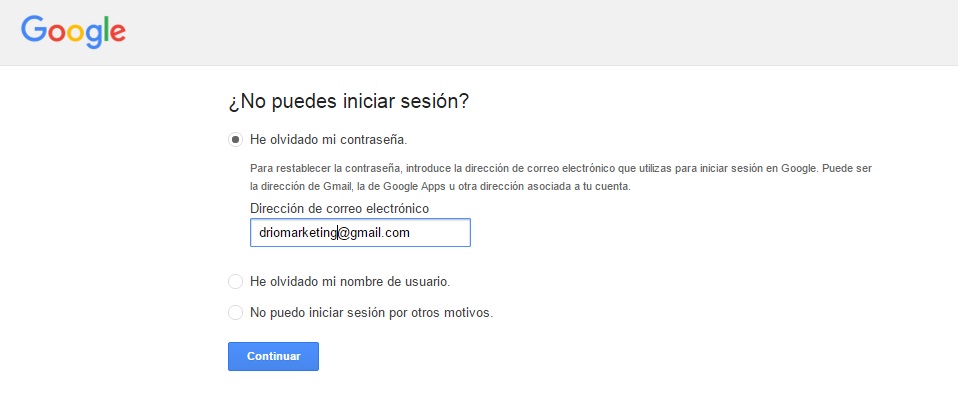Click the 'Para restablecer la contraseña' instructions text

coord(561,177)
